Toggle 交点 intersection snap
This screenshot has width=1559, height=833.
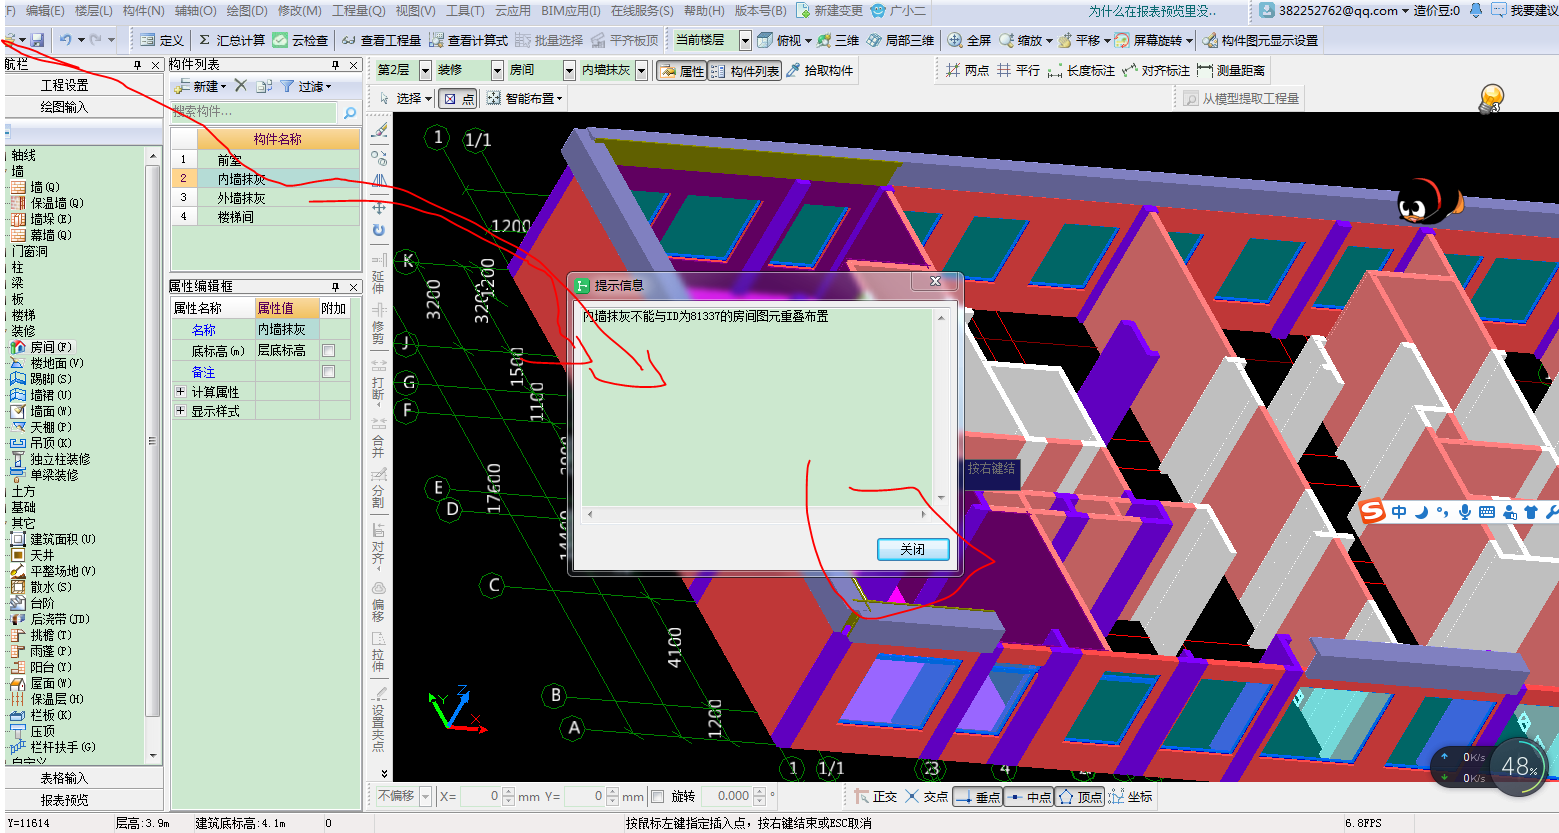(x=926, y=797)
